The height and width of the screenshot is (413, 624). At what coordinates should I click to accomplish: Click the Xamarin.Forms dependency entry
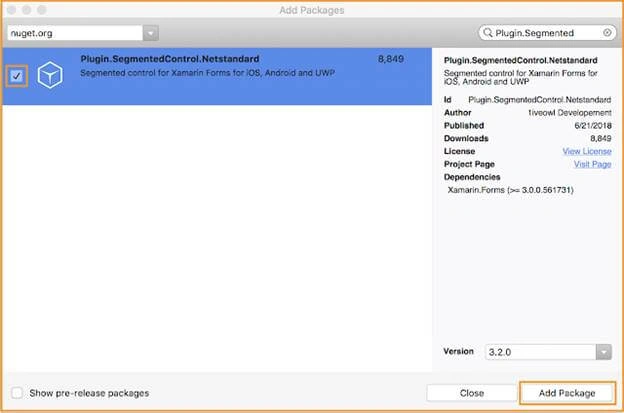[511, 190]
